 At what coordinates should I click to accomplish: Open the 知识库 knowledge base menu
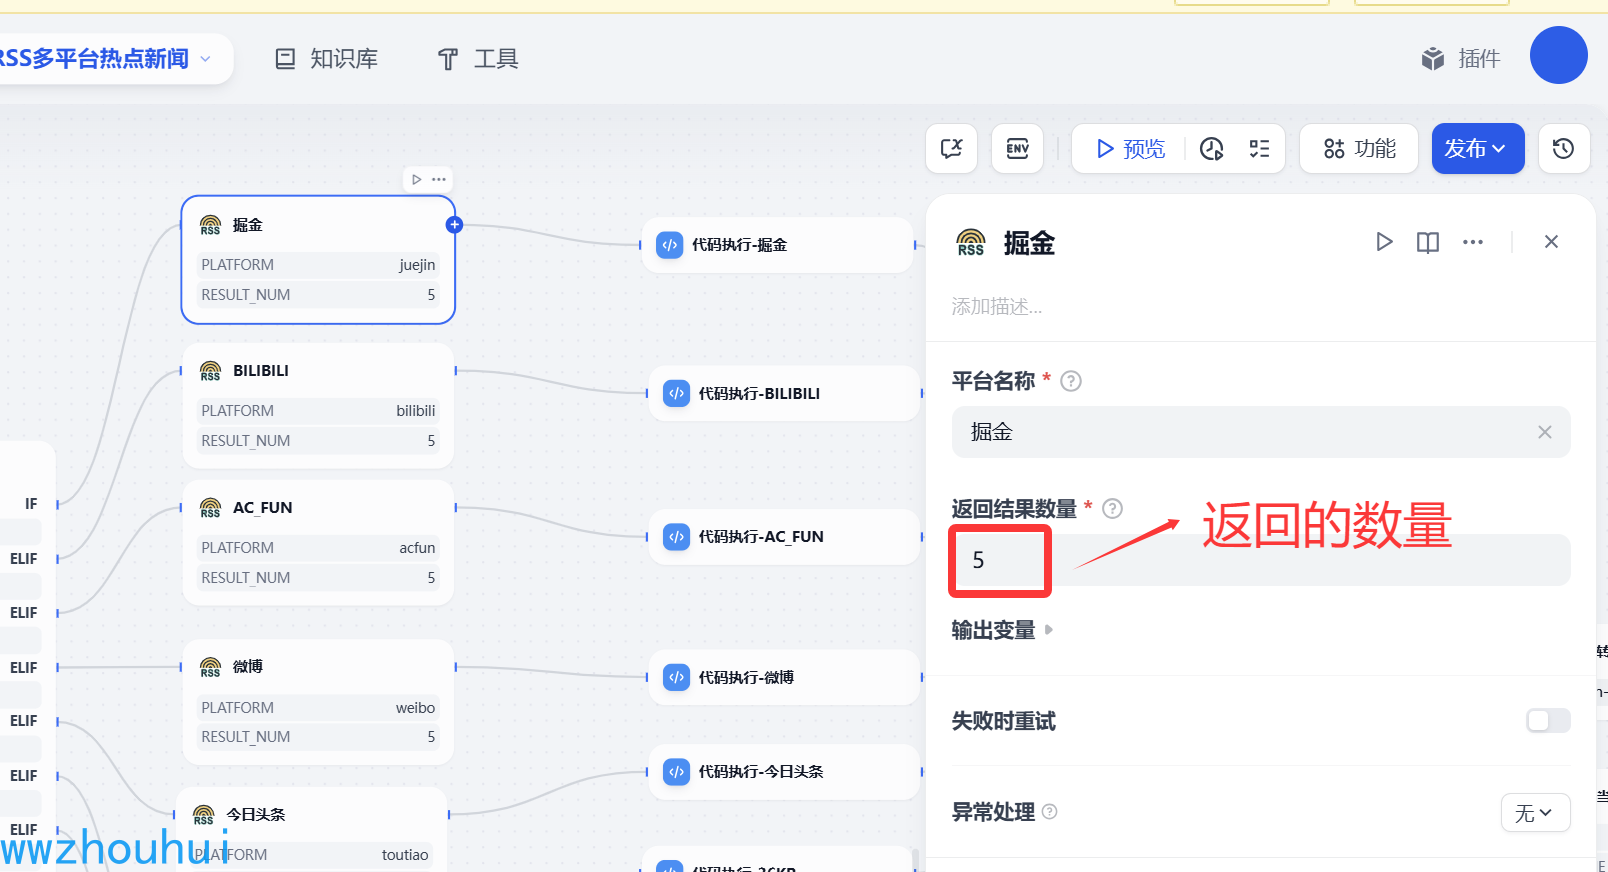(x=327, y=59)
